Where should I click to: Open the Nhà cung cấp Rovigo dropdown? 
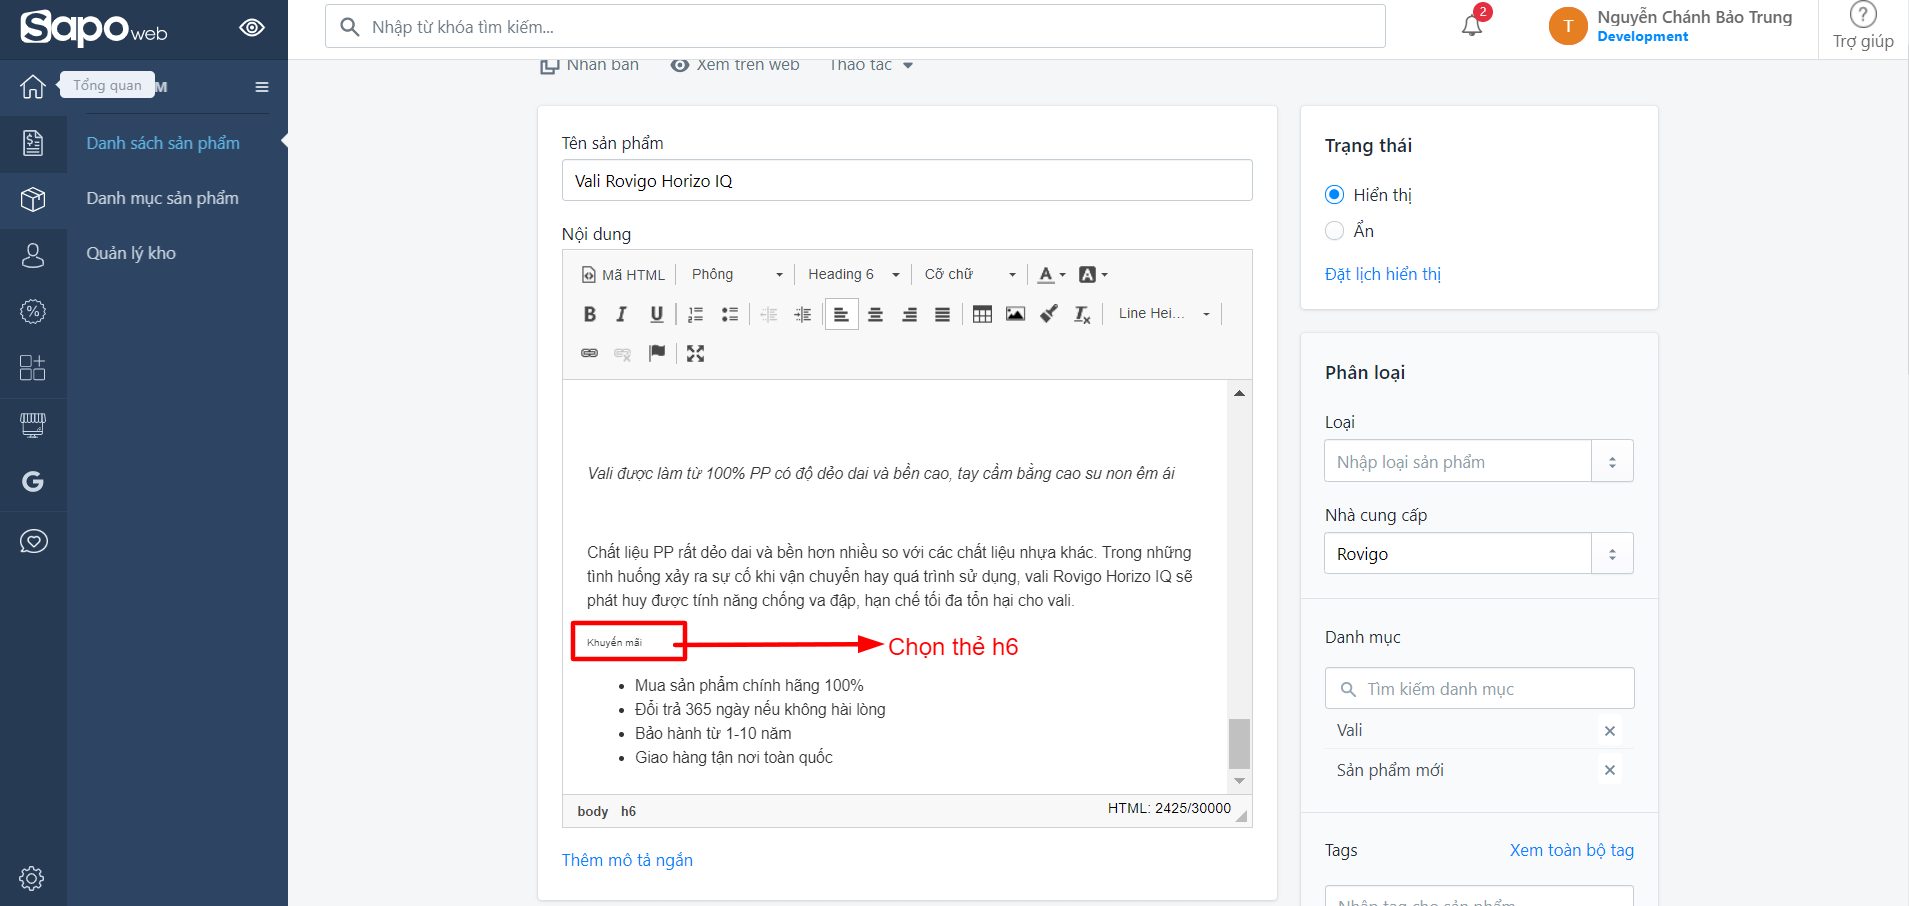1479,553
